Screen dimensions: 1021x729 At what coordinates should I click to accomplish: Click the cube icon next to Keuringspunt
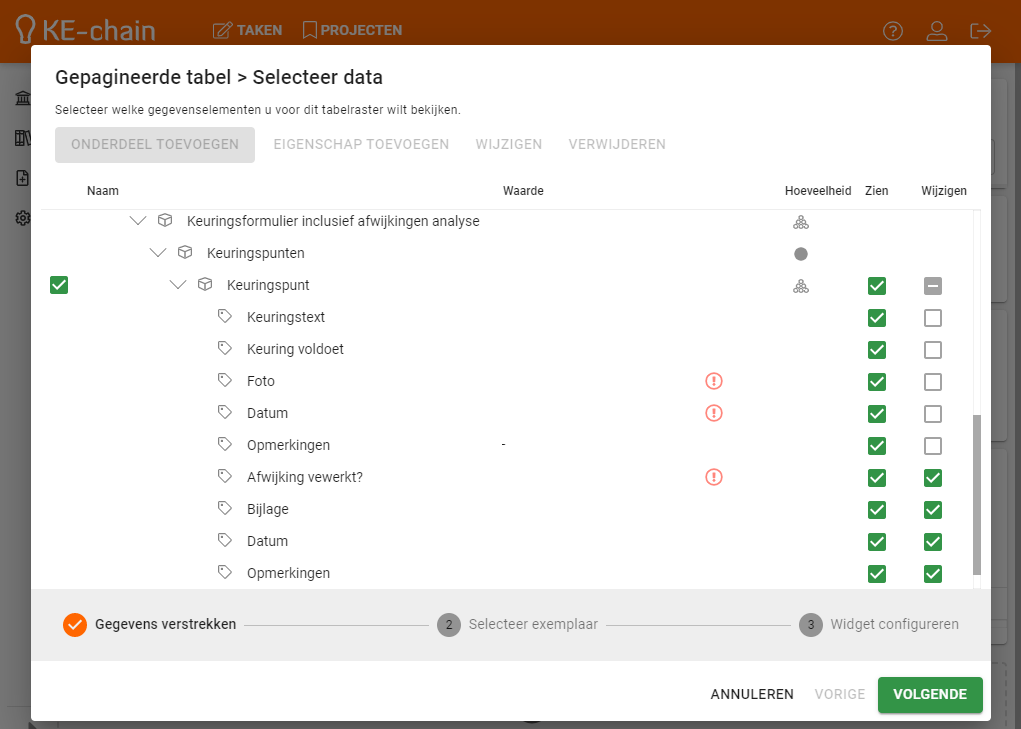(x=205, y=285)
